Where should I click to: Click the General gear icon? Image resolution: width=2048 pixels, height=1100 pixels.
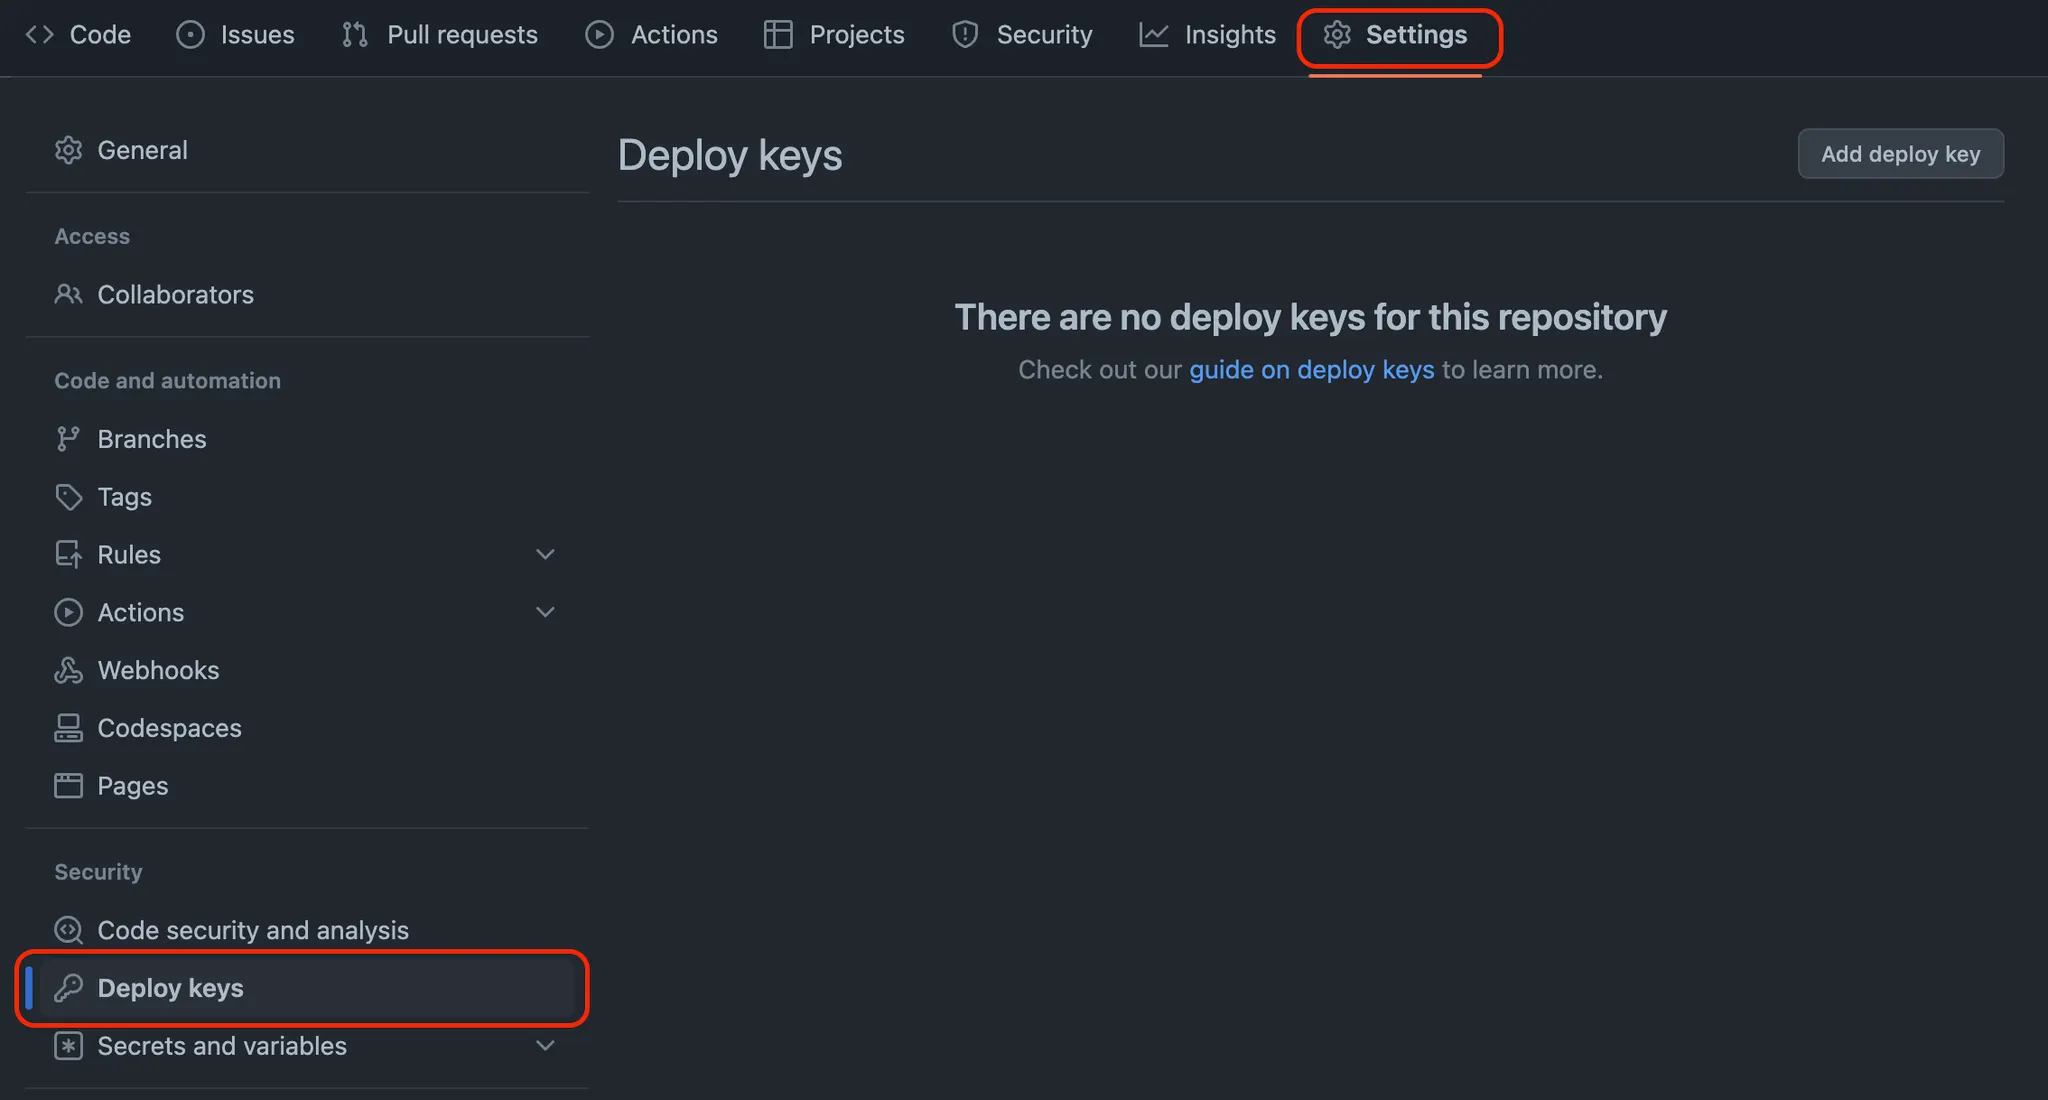[x=68, y=150]
